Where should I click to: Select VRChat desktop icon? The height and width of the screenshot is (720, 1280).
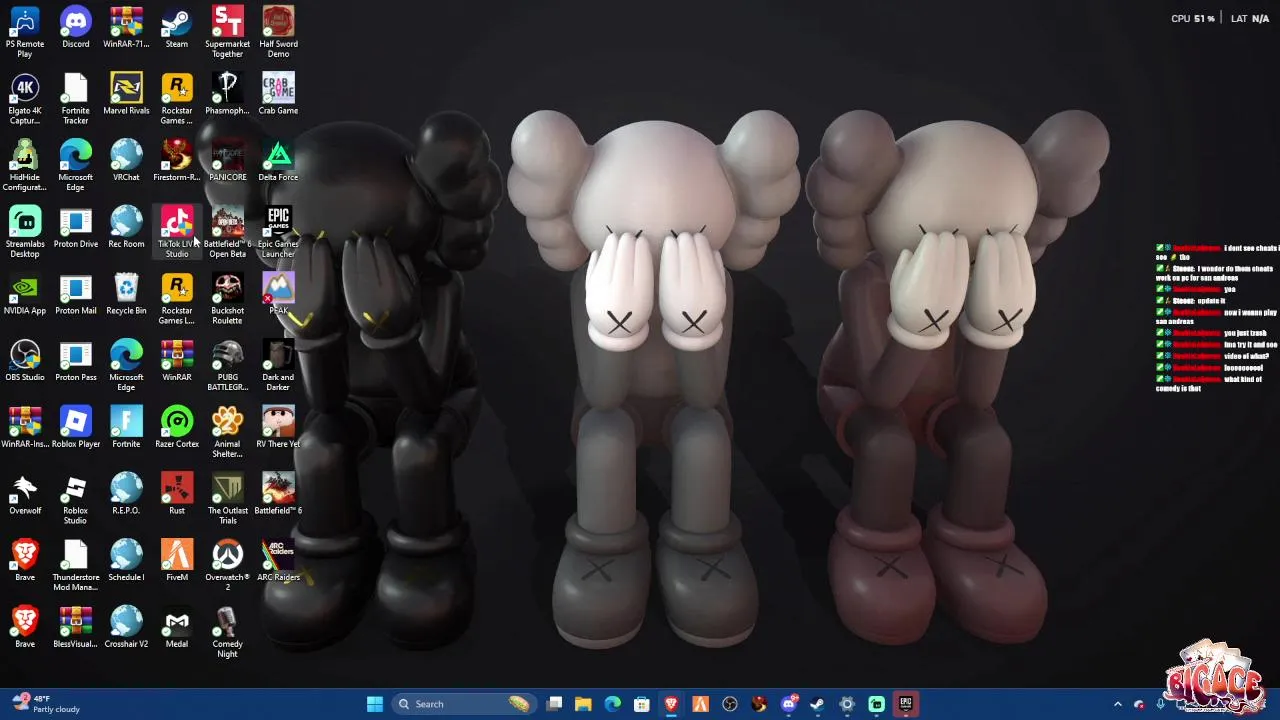click(126, 160)
